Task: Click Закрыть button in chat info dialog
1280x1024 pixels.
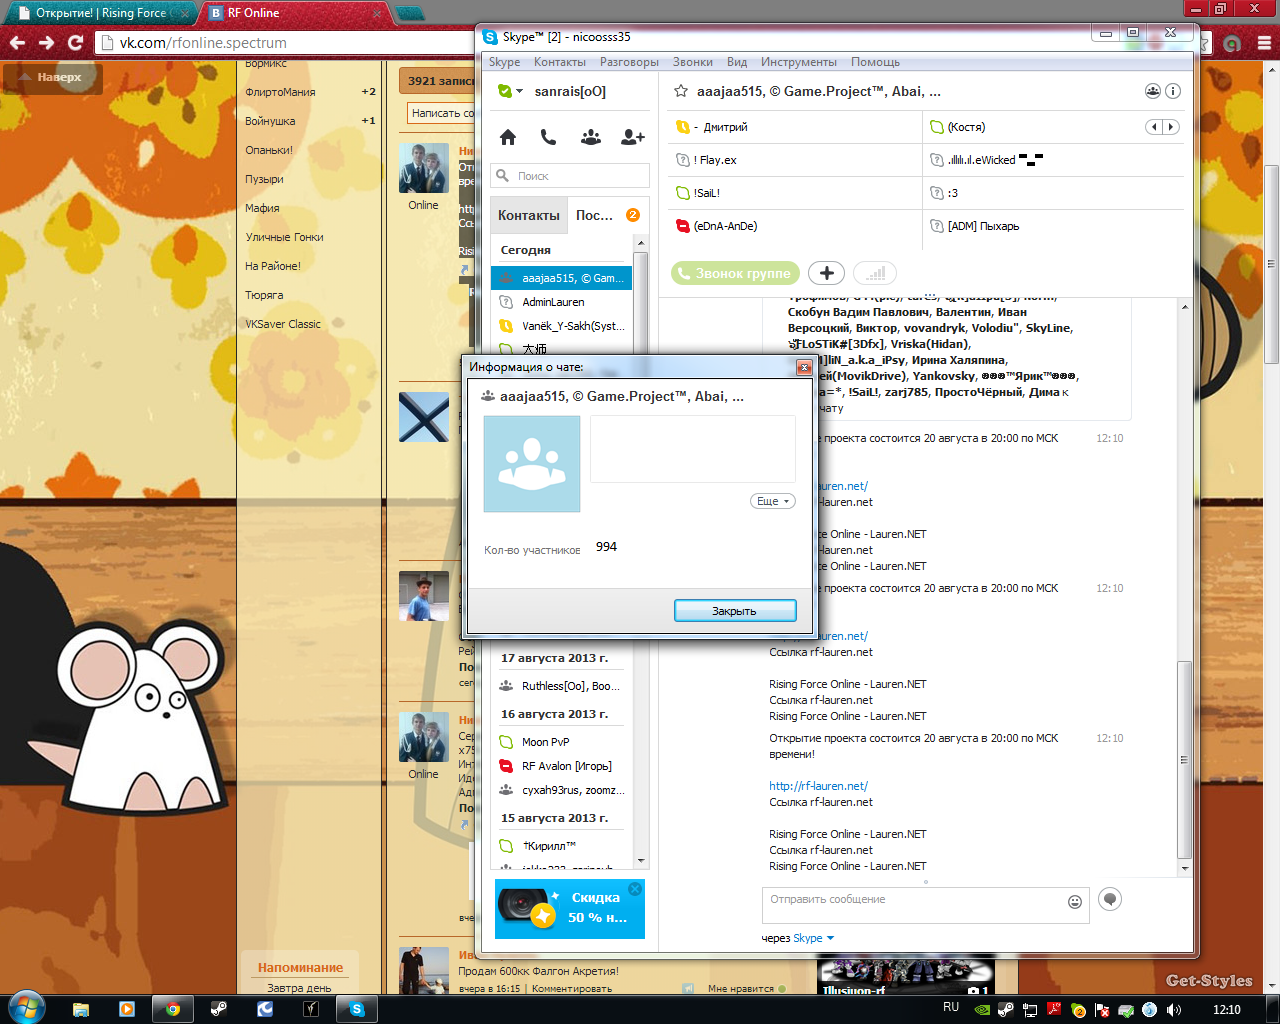Action: point(735,611)
